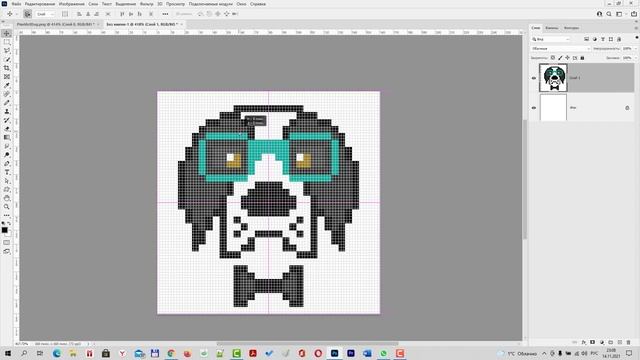The width and height of the screenshot is (640, 360).
Task: Open the layer filter type dropdown
Action: pos(551,39)
